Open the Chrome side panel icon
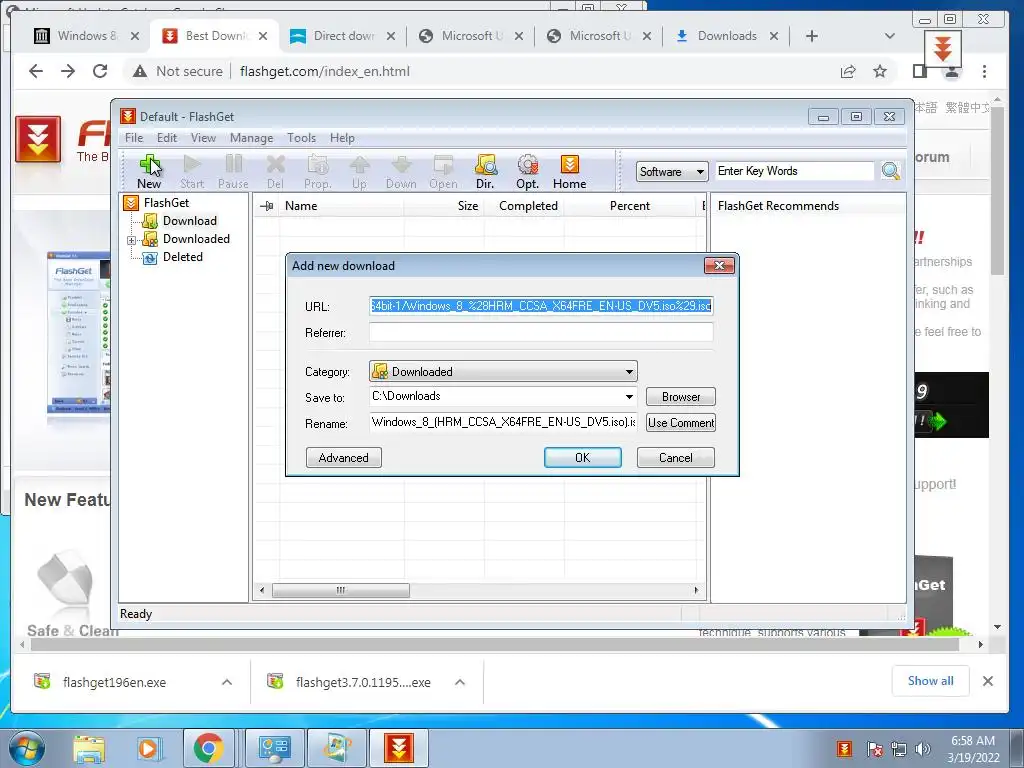Image resolution: width=1024 pixels, height=768 pixels. (920, 71)
